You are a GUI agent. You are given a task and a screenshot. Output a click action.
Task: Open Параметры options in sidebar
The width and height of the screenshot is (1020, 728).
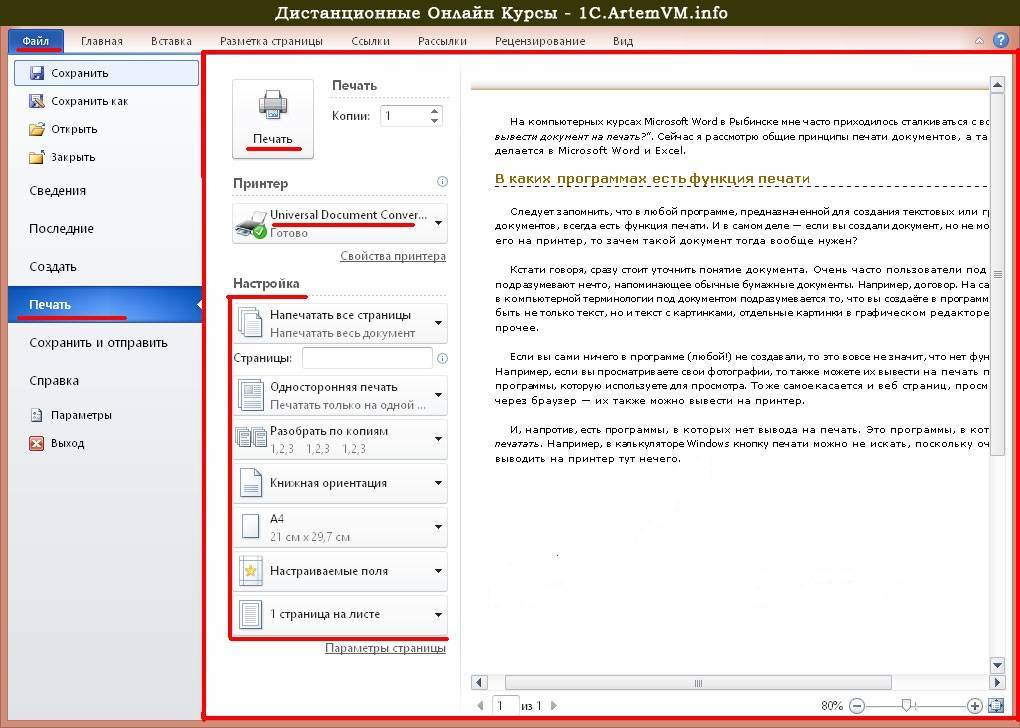click(x=81, y=415)
